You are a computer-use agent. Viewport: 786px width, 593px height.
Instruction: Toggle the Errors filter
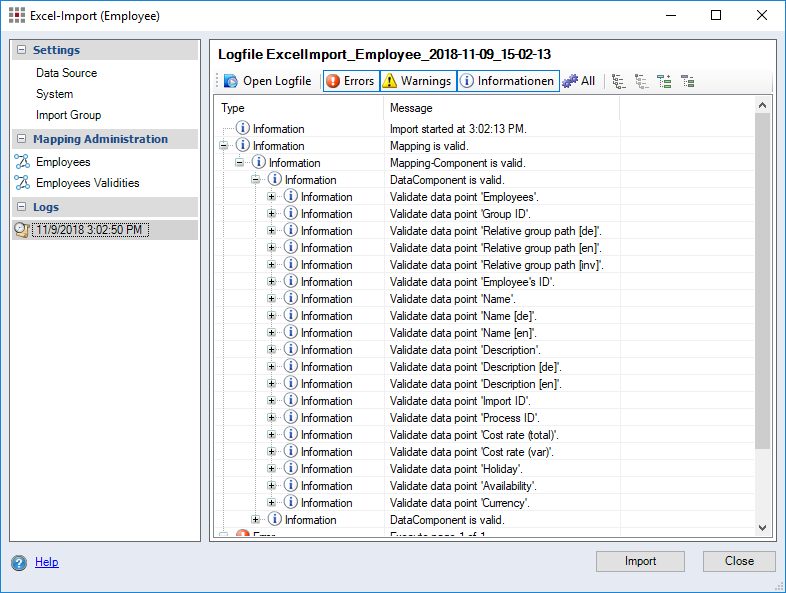[350, 81]
